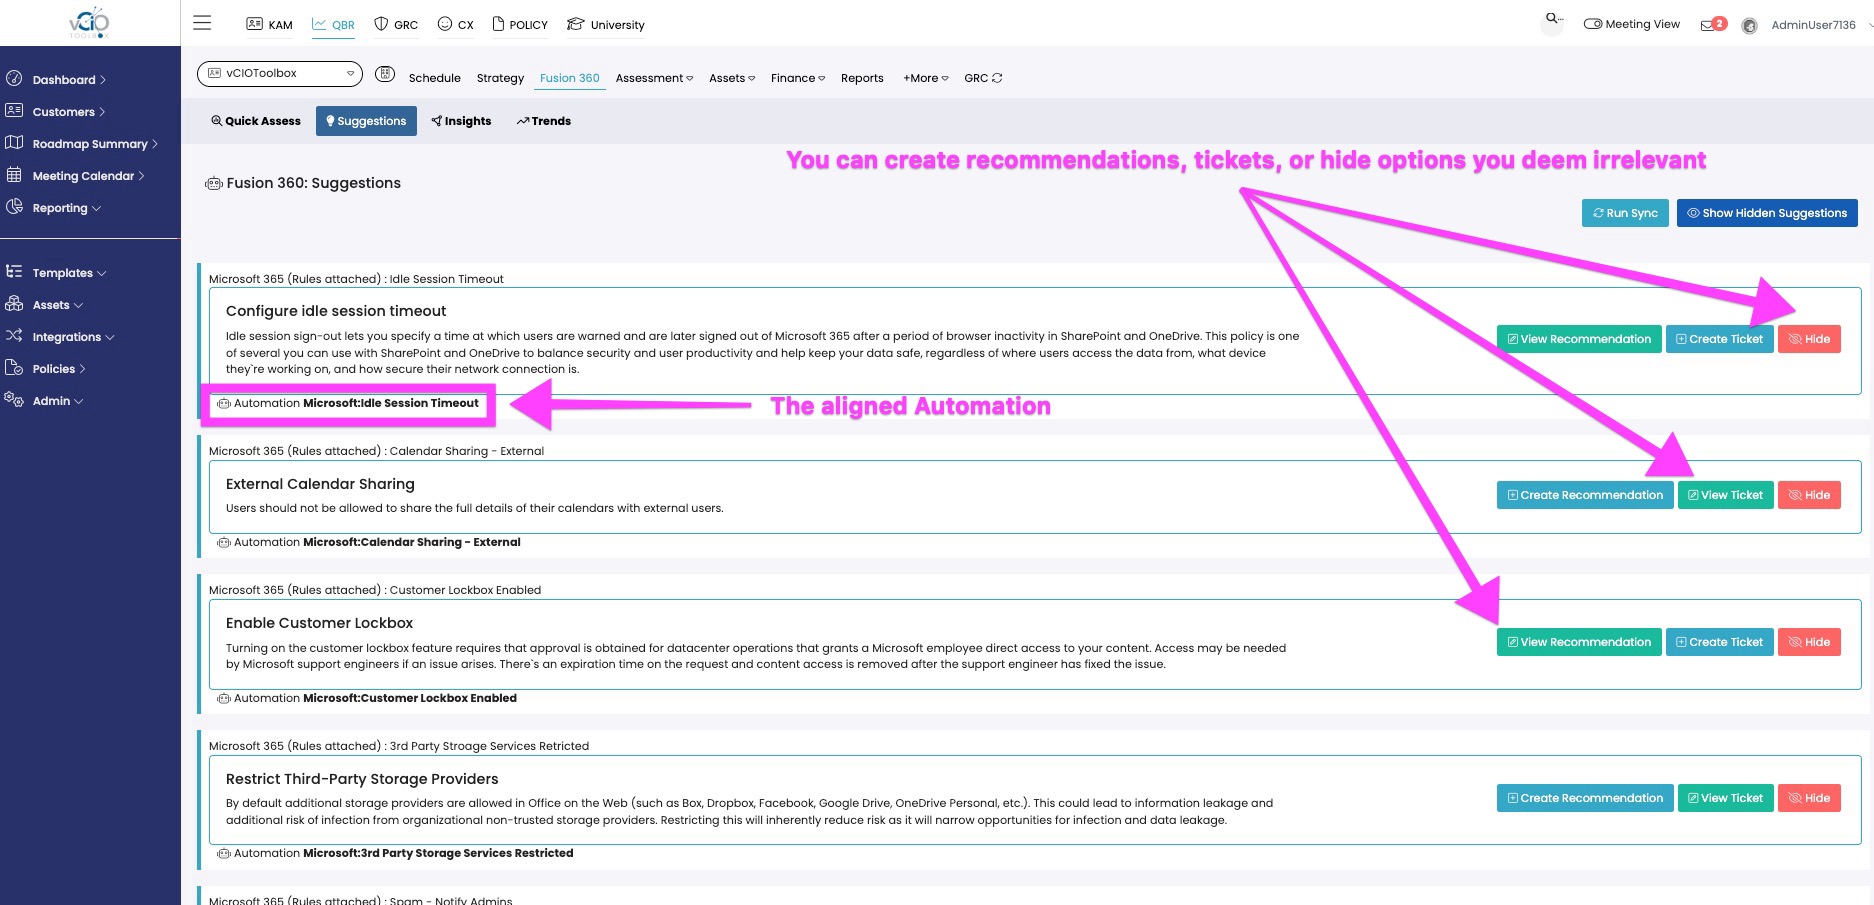Click the Reporting pie chart icon

pyautogui.click(x=14, y=206)
